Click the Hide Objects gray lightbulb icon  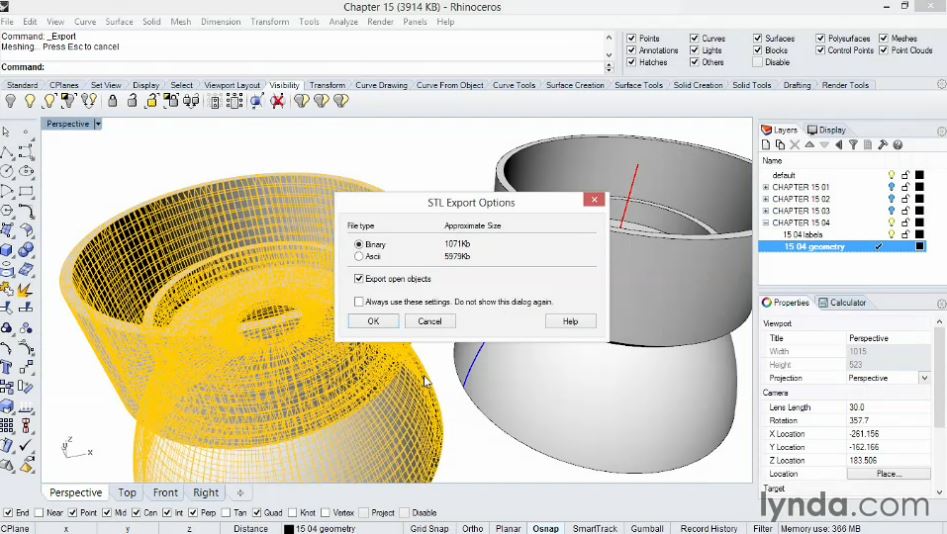point(10,101)
